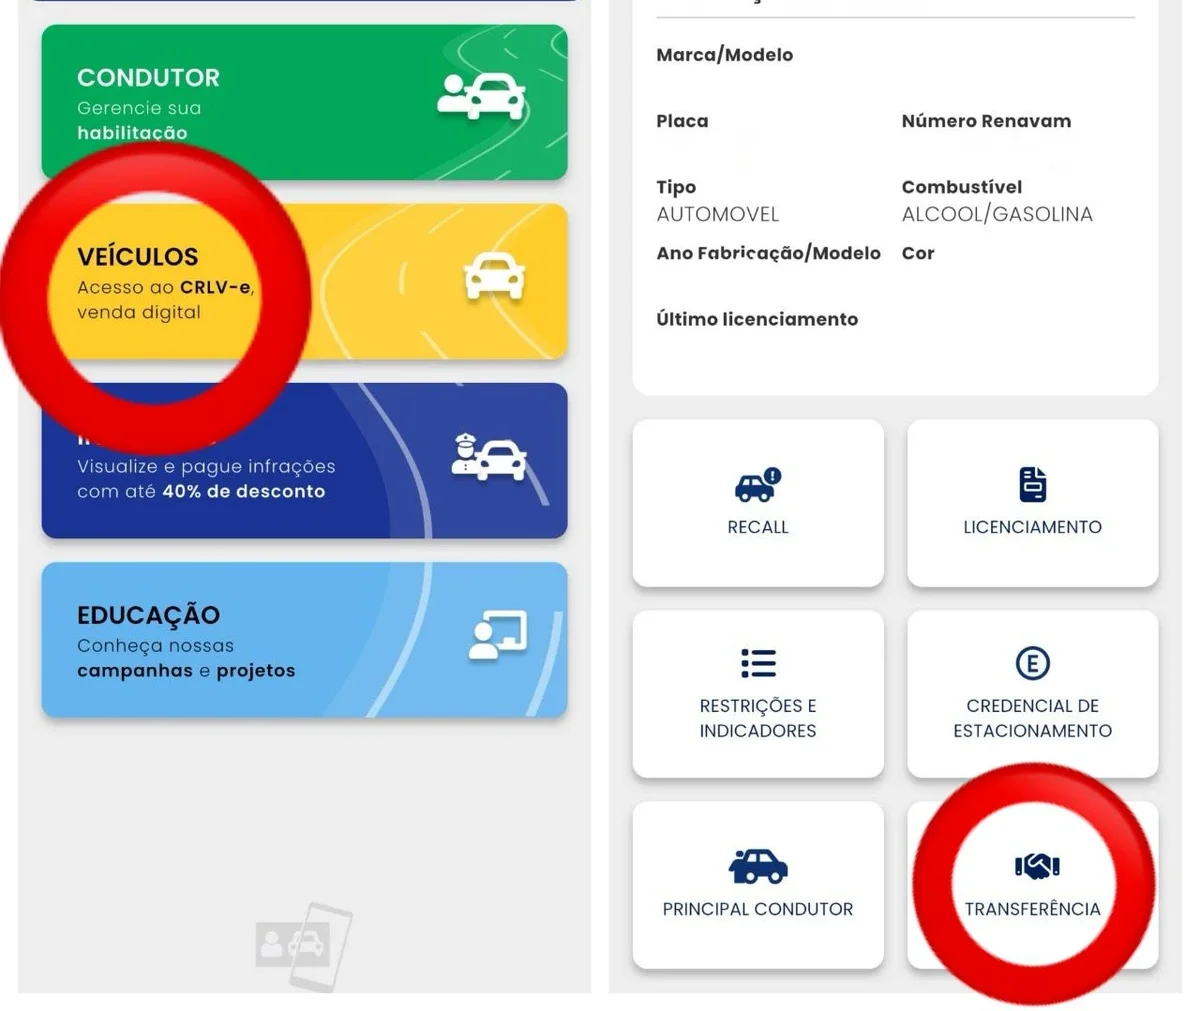The width and height of the screenshot is (1200, 1011).
Task: Select the screen icon on the EDUCAÇÃO card
Action: pyautogui.click(x=499, y=637)
